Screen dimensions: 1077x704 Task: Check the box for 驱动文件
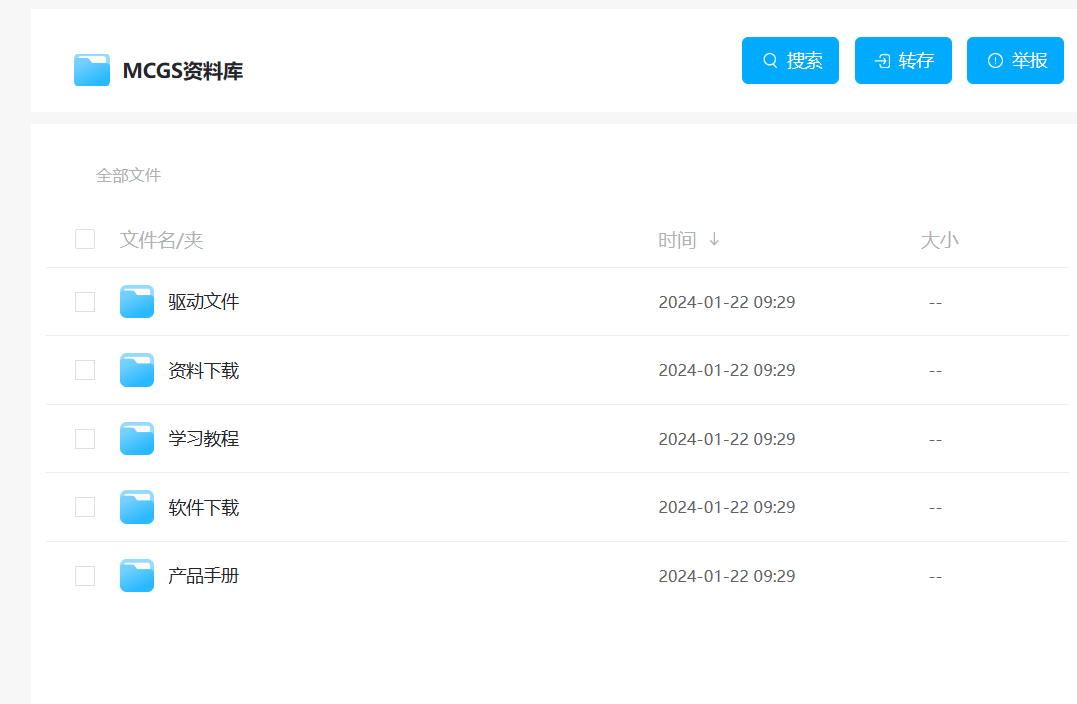click(85, 302)
